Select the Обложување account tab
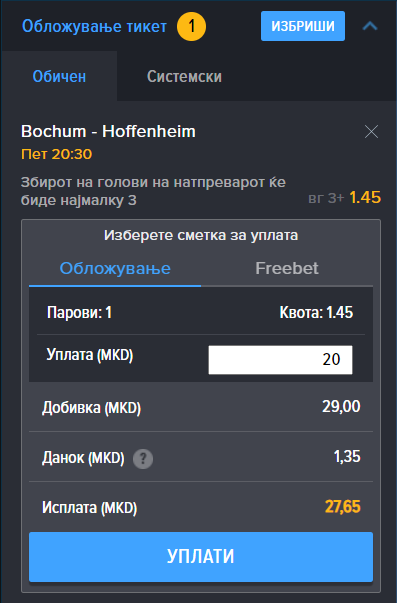 tap(115, 268)
